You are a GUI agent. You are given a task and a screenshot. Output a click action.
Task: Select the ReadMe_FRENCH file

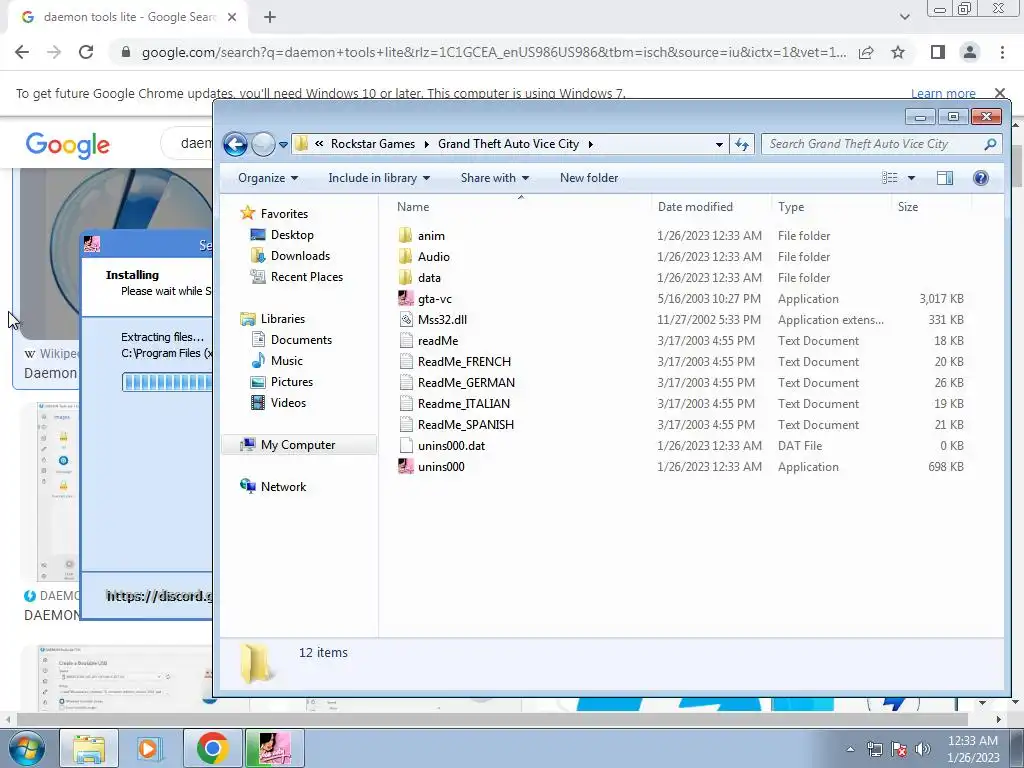pos(464,361)
